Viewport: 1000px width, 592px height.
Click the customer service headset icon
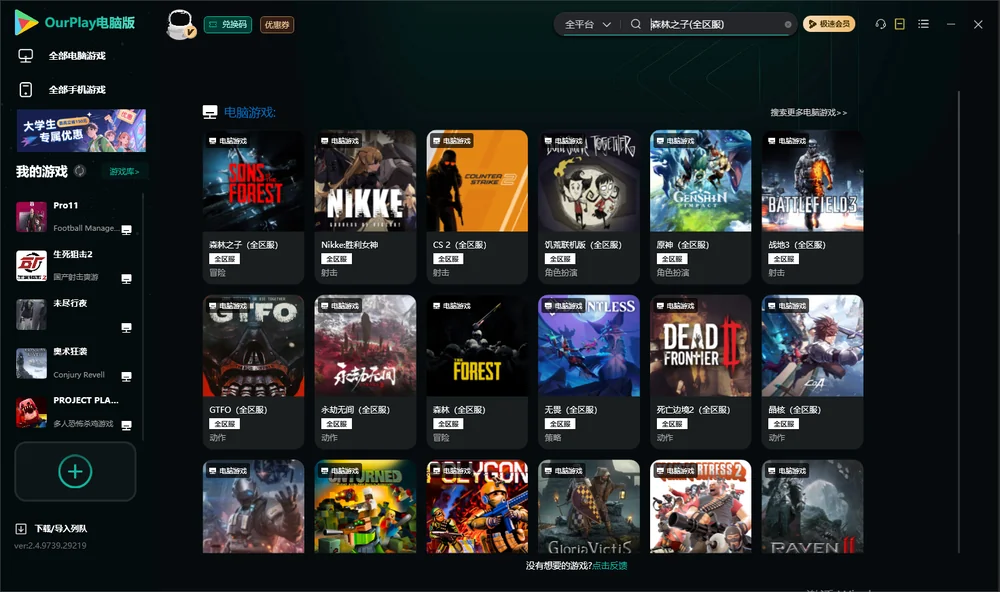click(880, 24)
